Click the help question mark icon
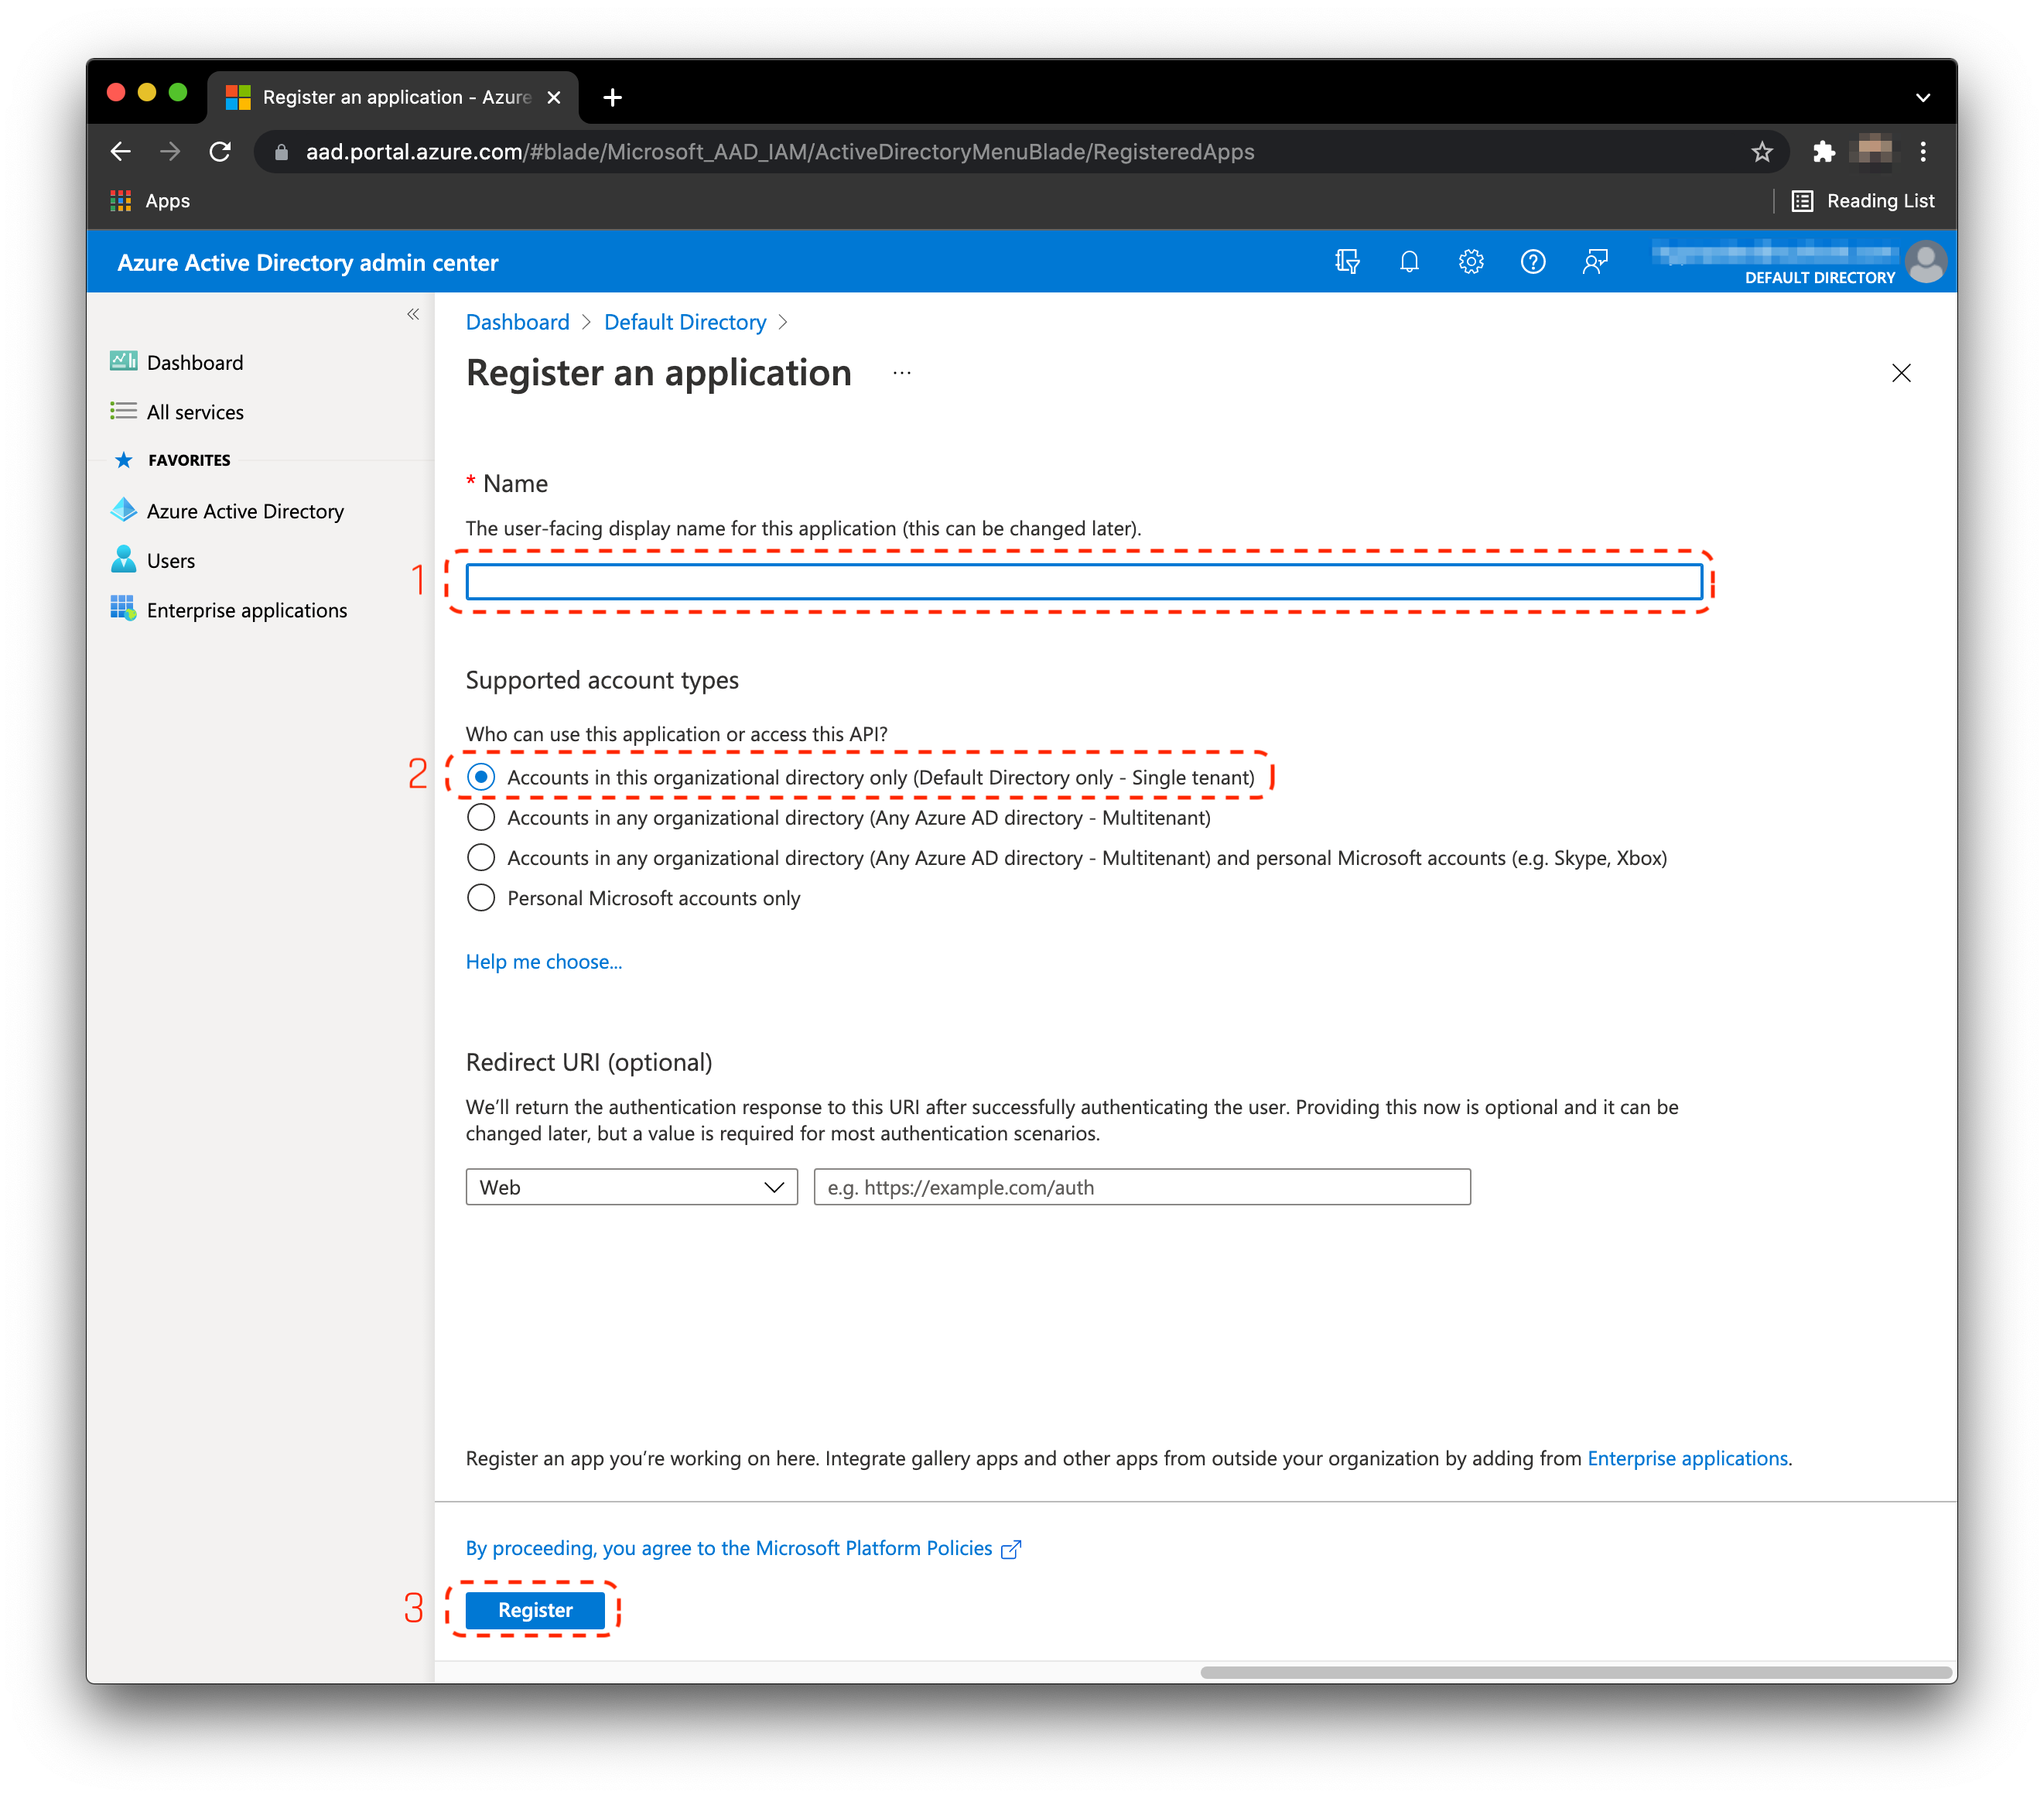Image resolution: width=2044 pixels, height=1798 pixels. click(1532, 262)
